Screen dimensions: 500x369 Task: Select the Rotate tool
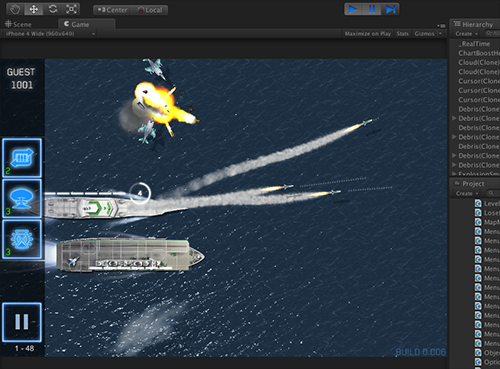click(x=53, y=9)
